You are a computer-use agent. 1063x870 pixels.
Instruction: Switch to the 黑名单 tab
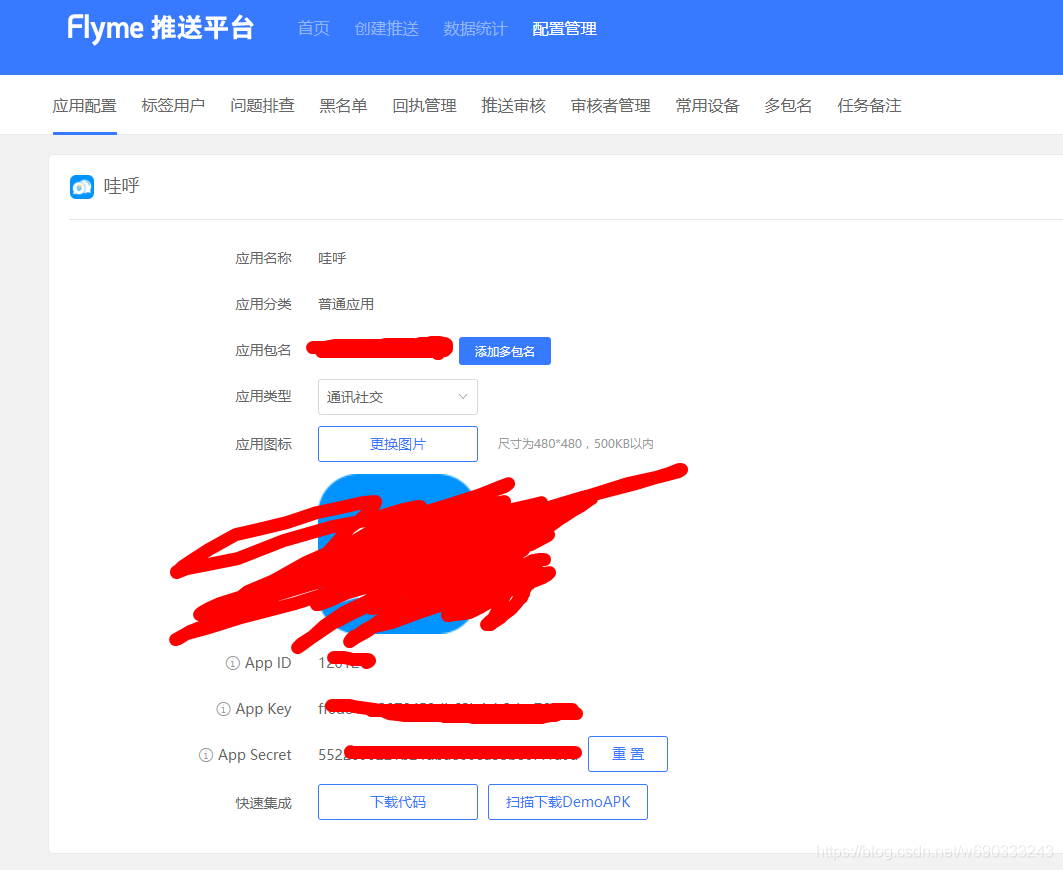(344, 106)
